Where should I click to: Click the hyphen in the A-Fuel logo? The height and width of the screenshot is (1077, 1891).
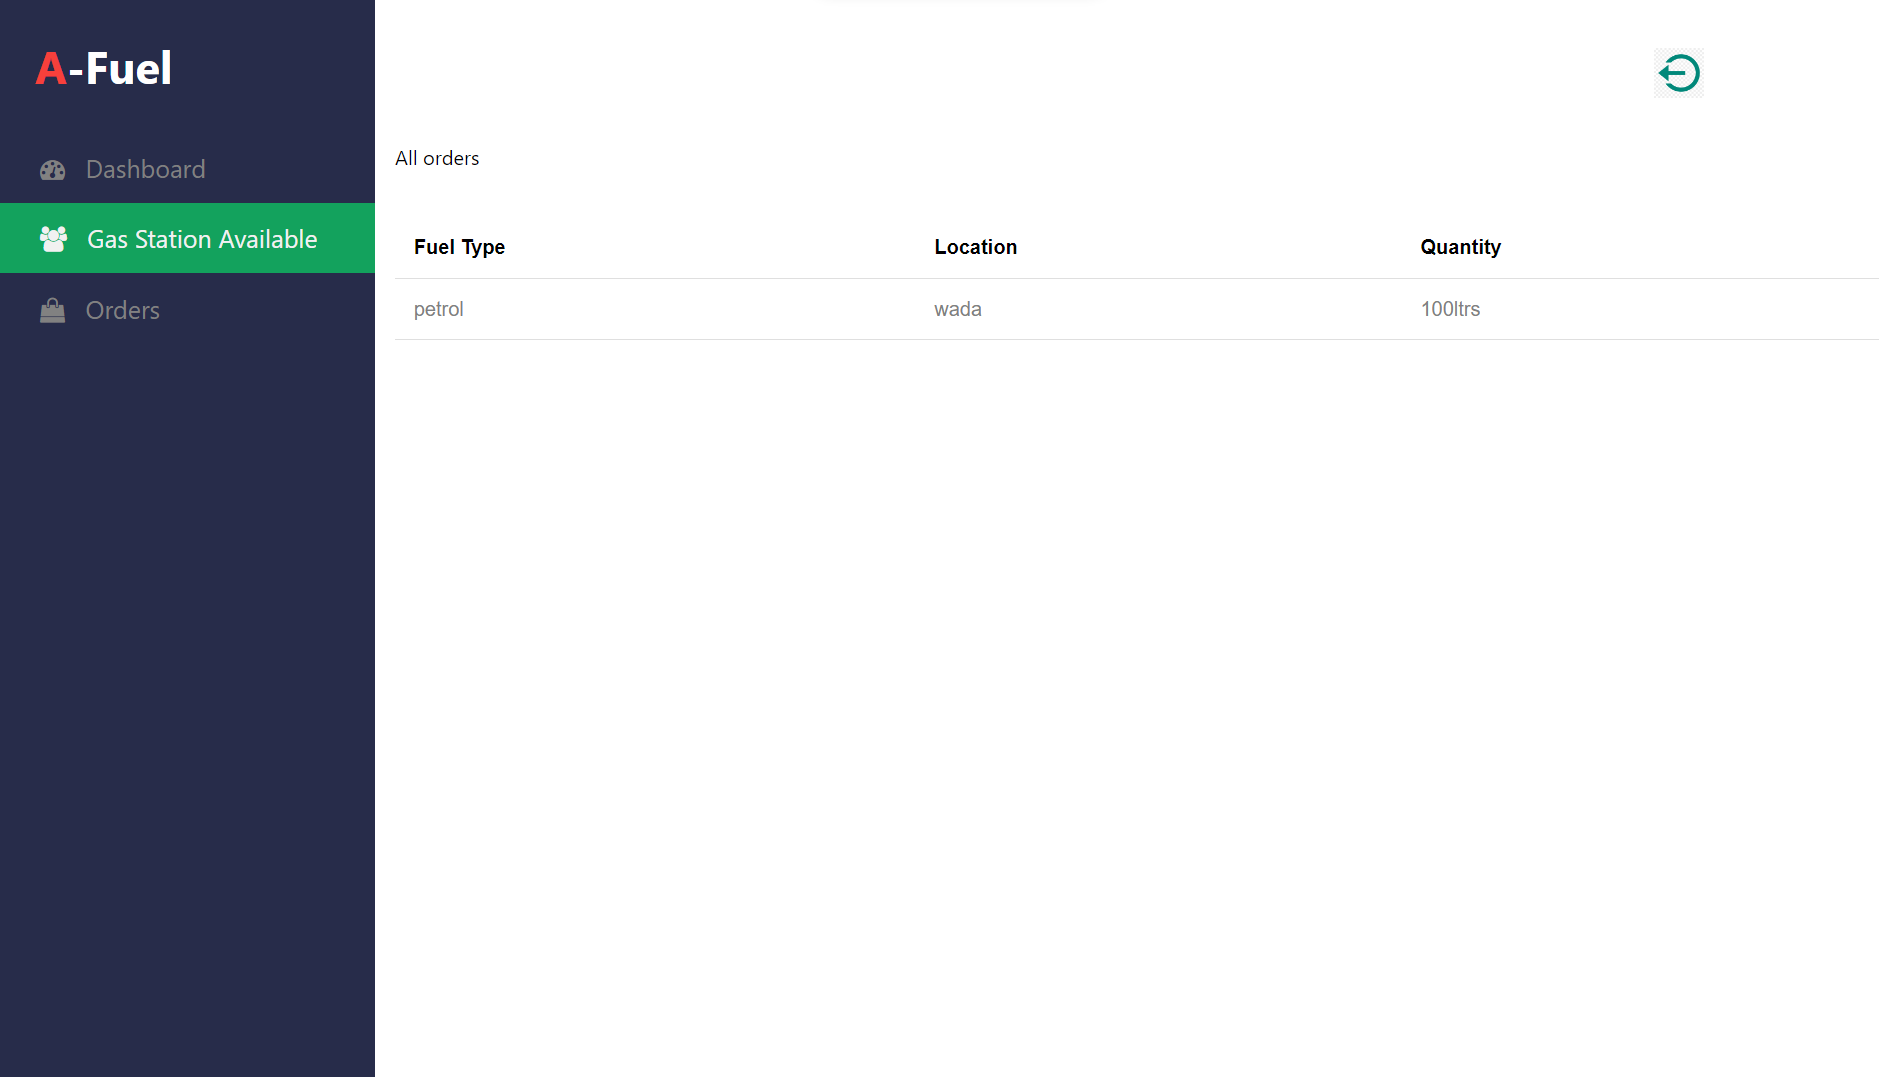76,73
